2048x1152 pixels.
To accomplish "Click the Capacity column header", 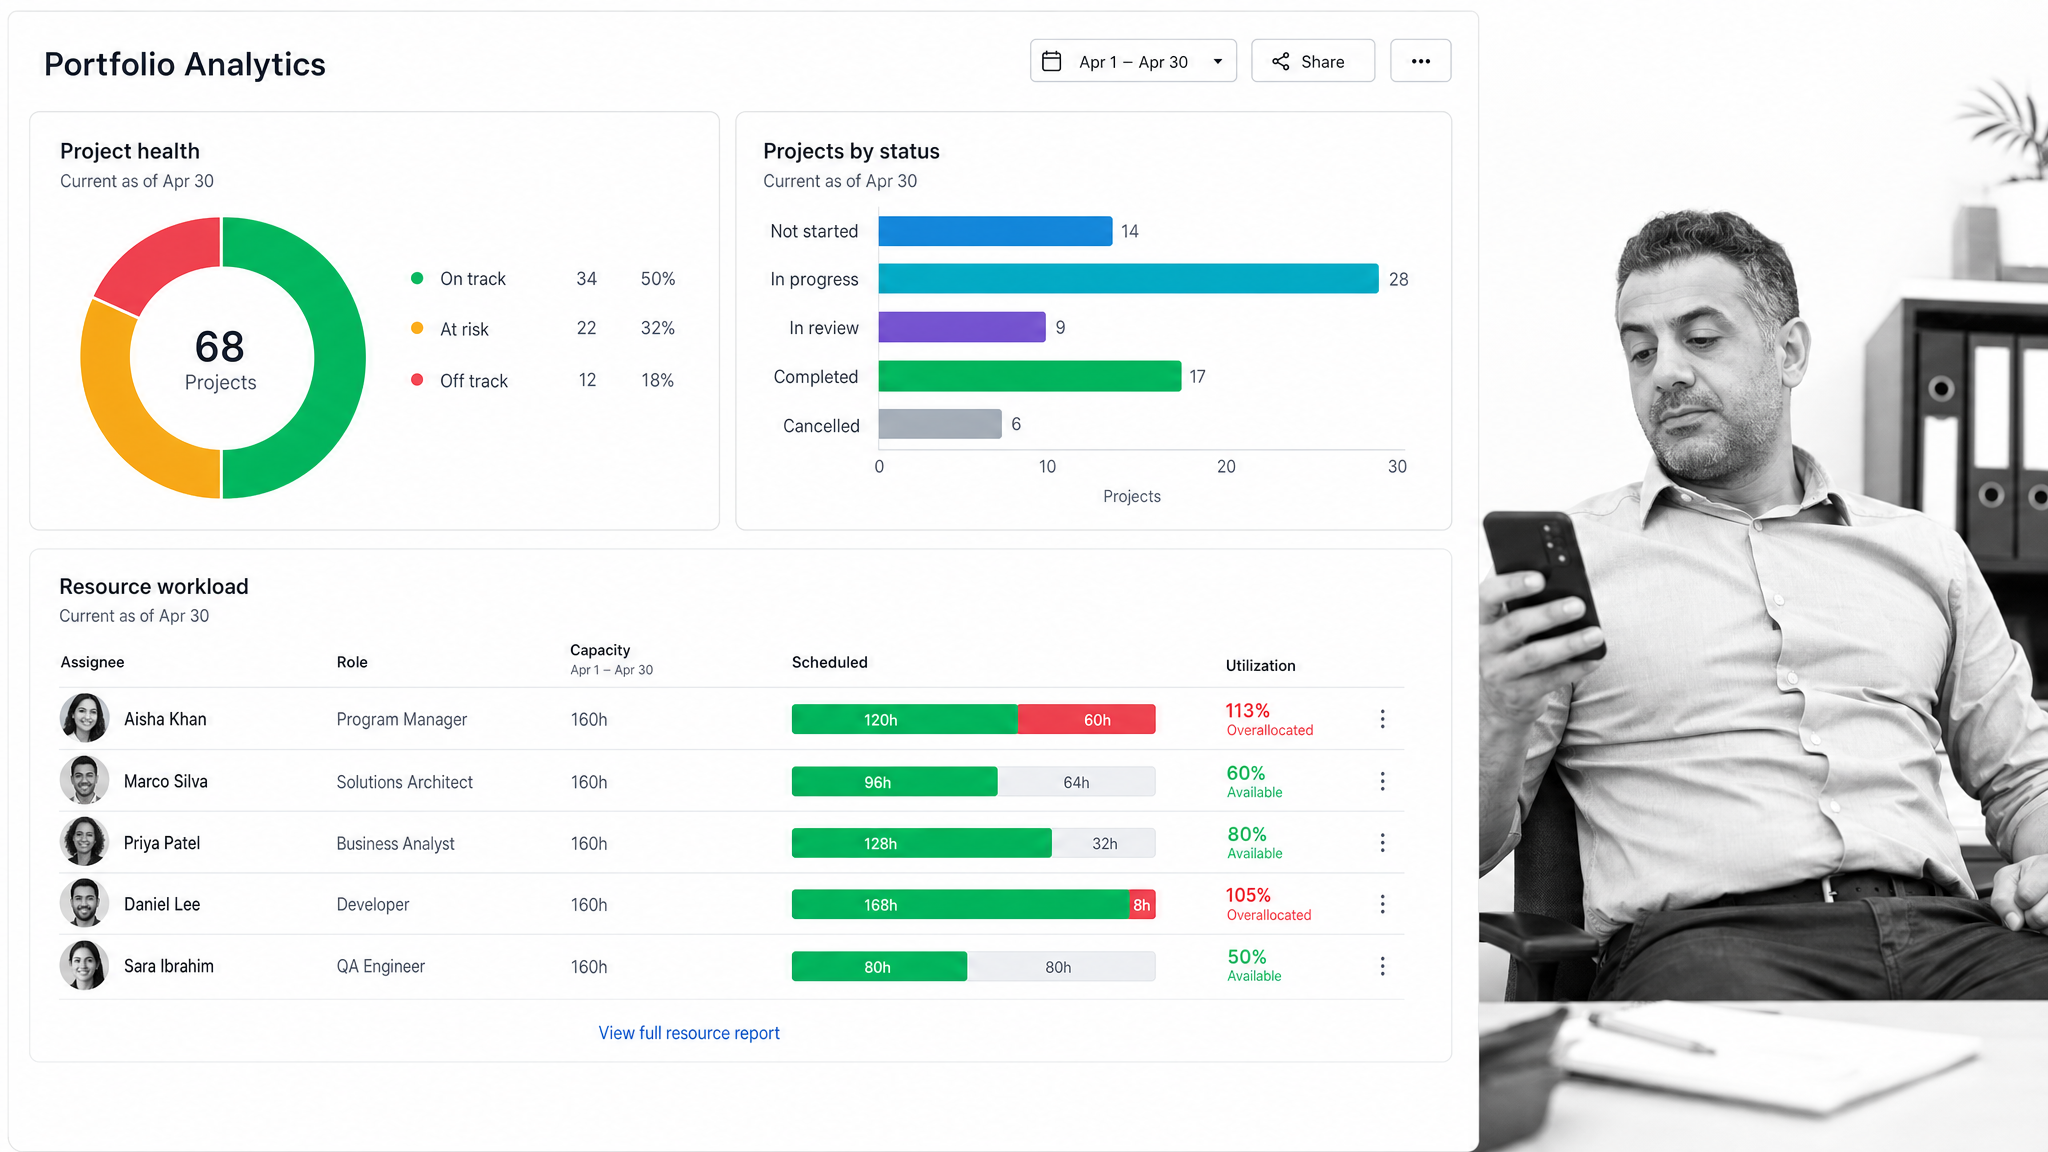I will coord(600,650).
